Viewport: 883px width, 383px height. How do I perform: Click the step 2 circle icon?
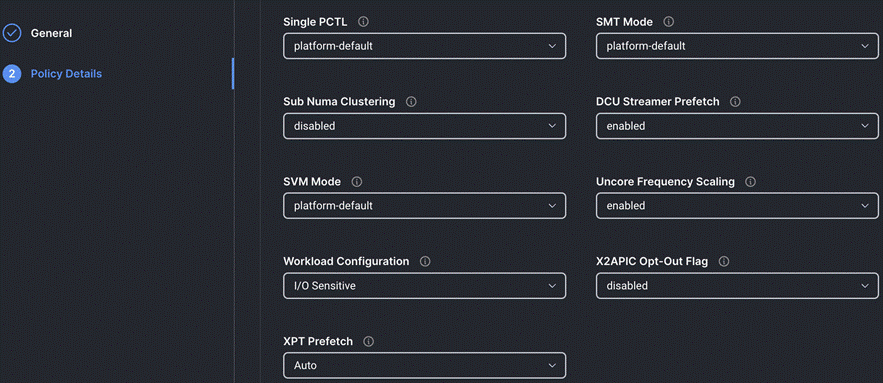(x=12, y=74)
